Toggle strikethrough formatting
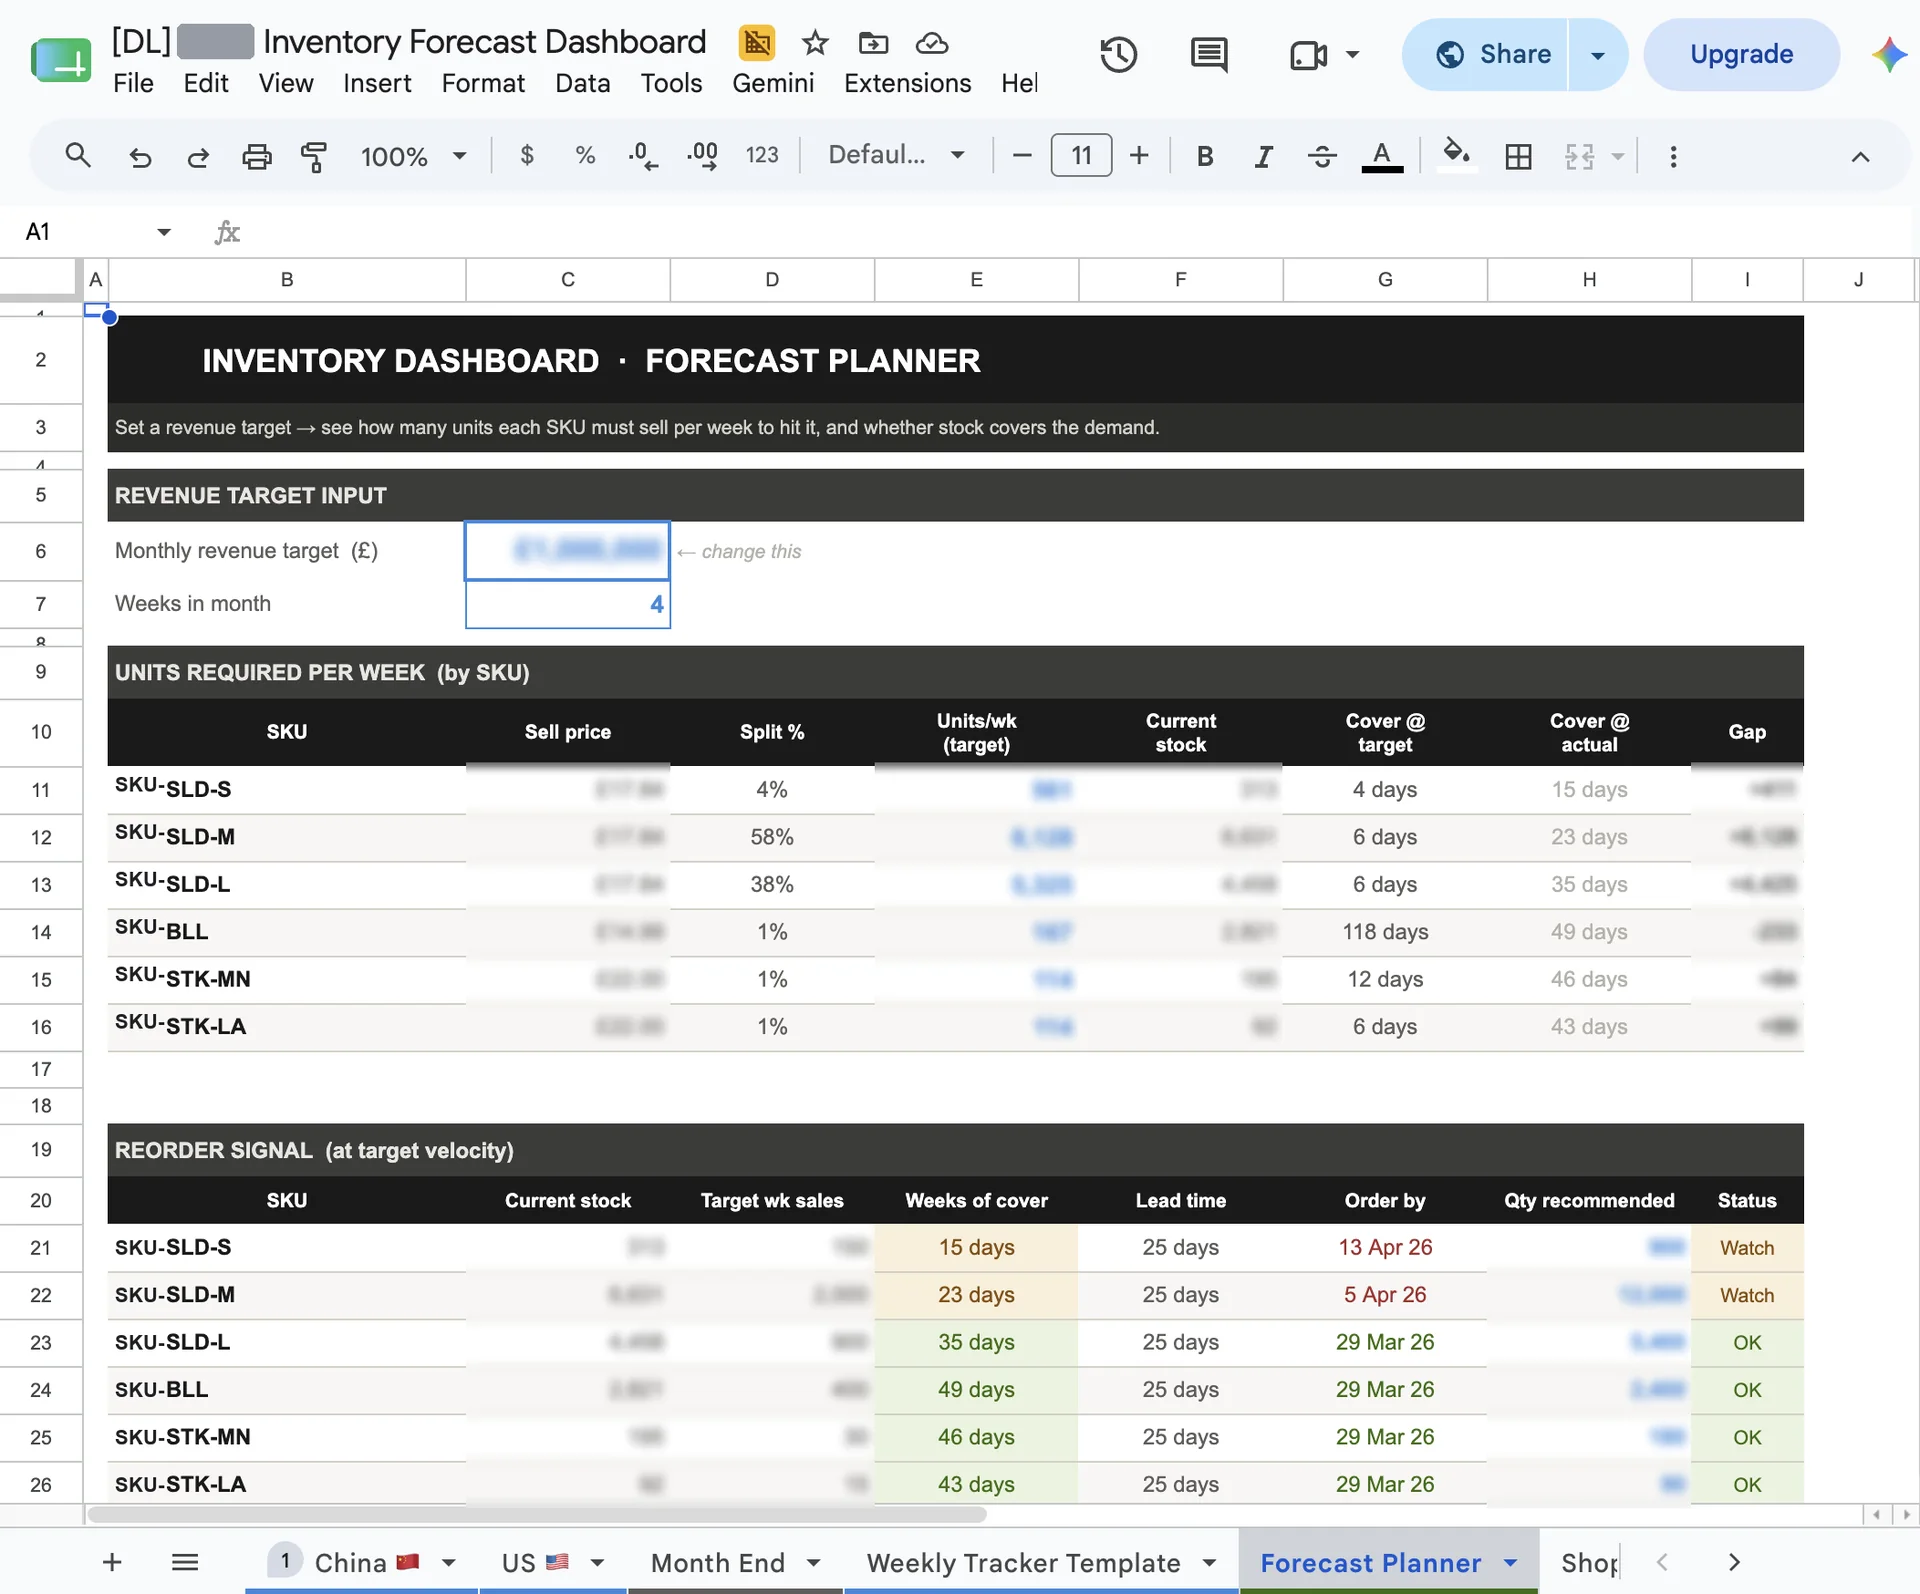1920x1594 pixels. (1322, 156)
